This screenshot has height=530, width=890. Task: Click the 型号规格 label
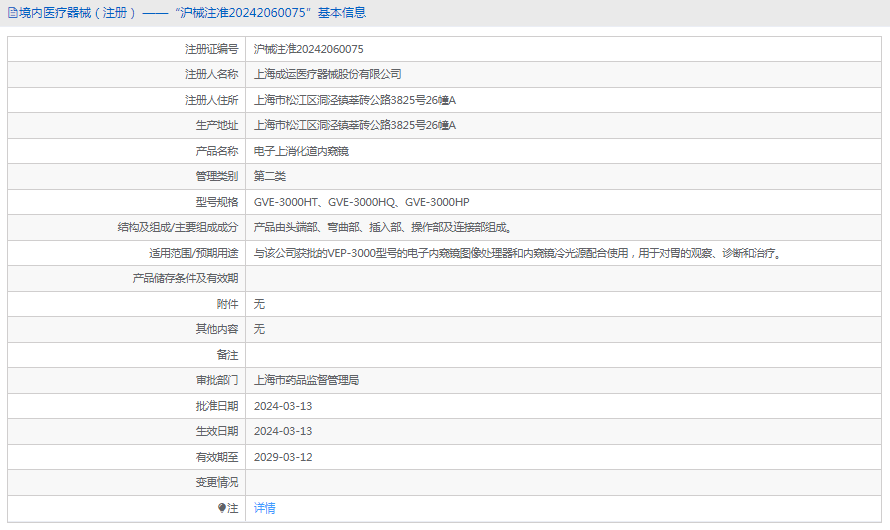click(x=217, y=202)
